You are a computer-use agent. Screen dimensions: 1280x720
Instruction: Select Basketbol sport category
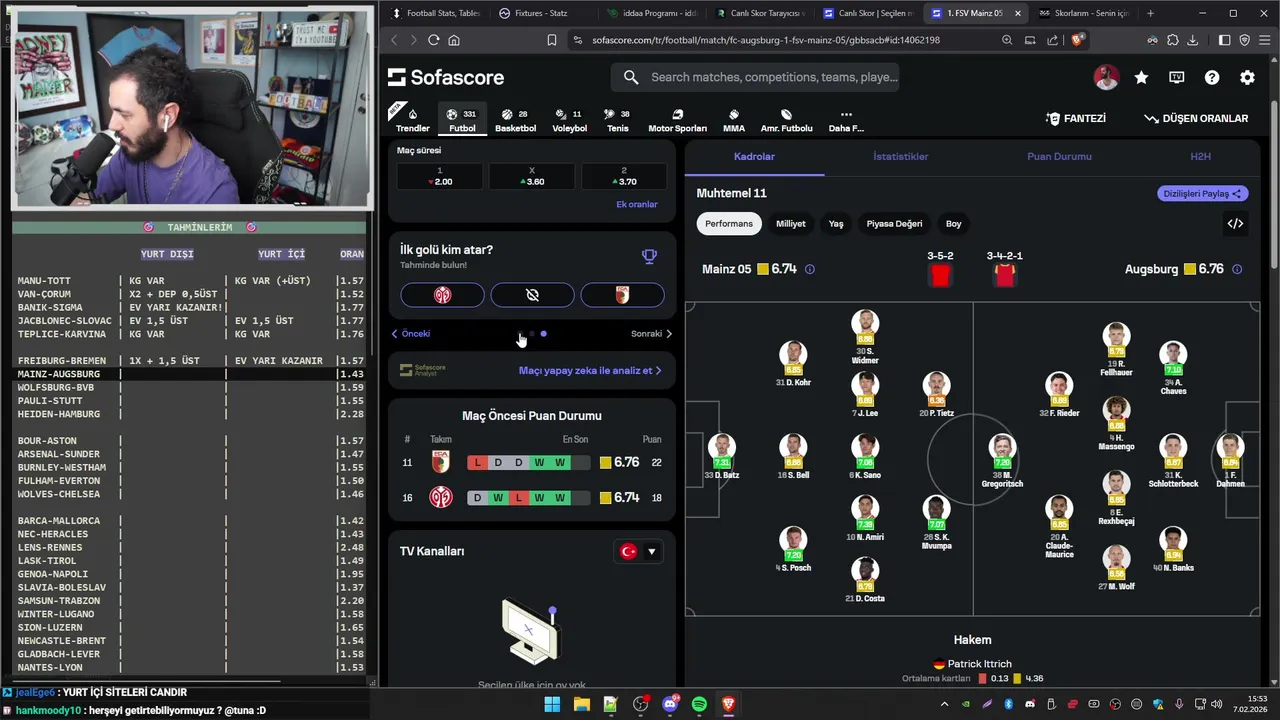(x=515, y=120)
